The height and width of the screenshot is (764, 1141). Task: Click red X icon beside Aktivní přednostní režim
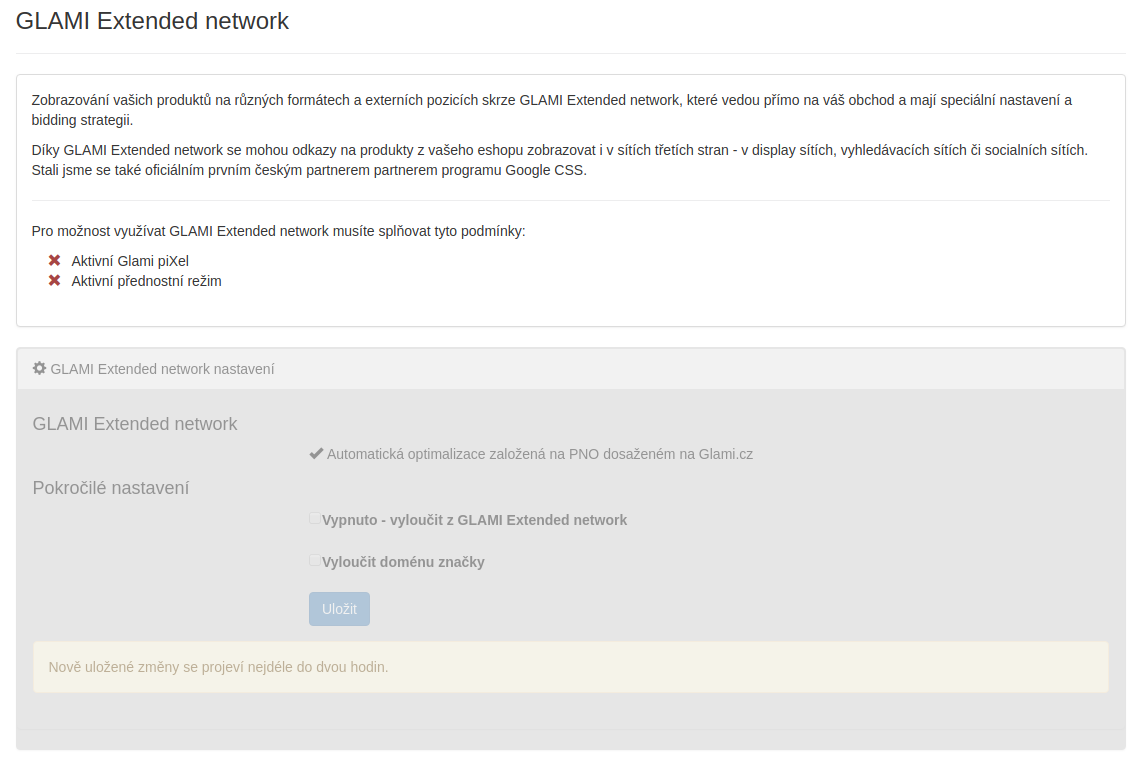[x=55, y=281]
